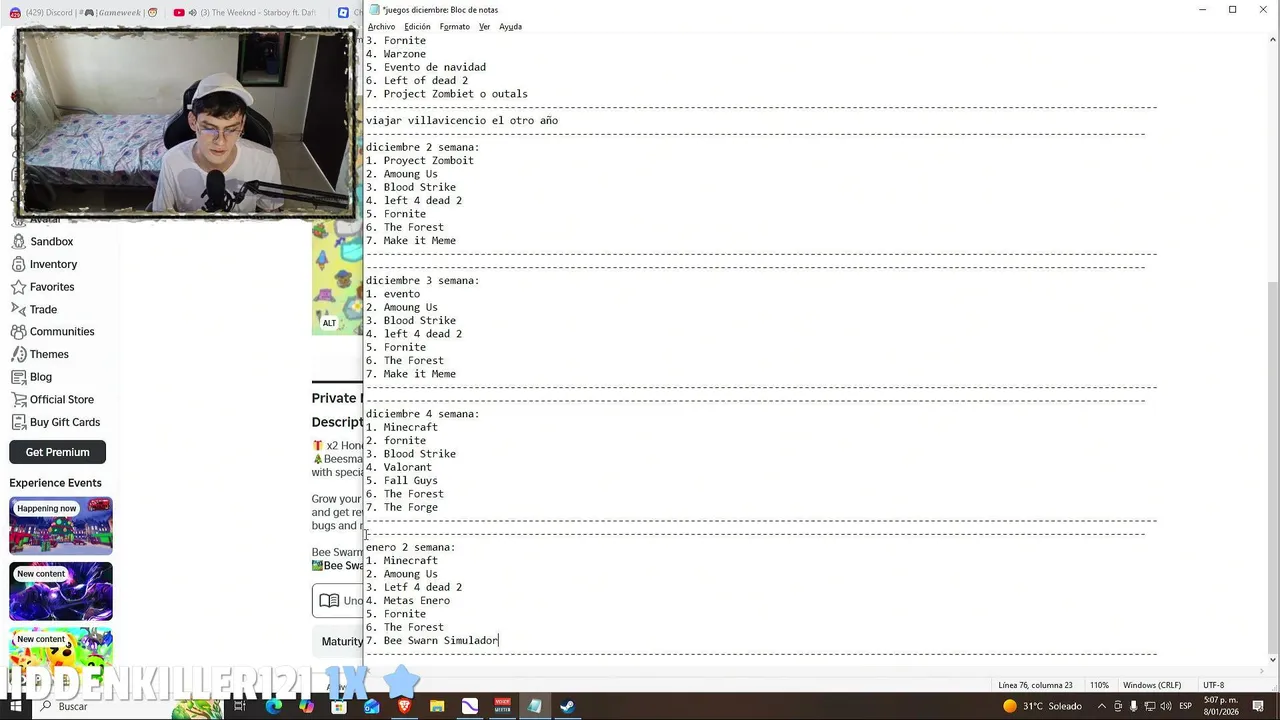Screen dimensions: 1280x720
Task: Launch Microsoft Edge from taskbar
Action: point(273,706)
